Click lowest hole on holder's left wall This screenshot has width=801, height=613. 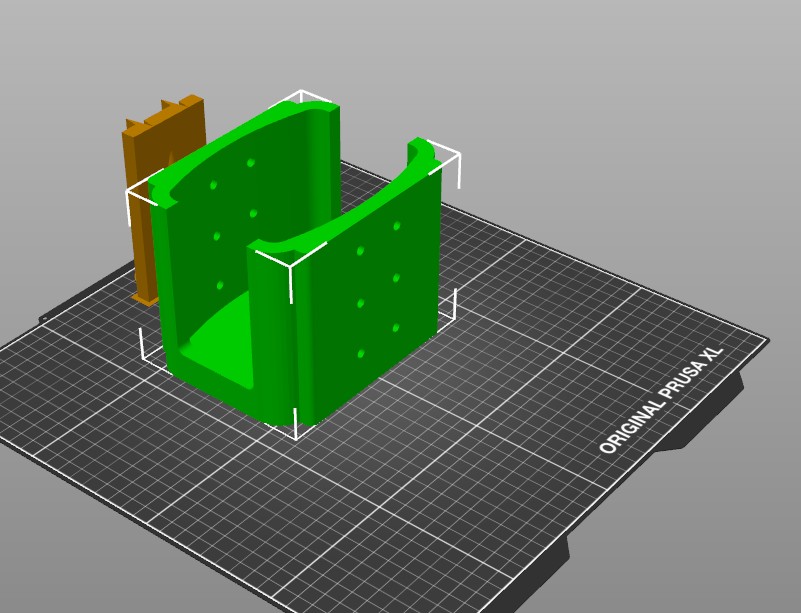pos(220,285)
